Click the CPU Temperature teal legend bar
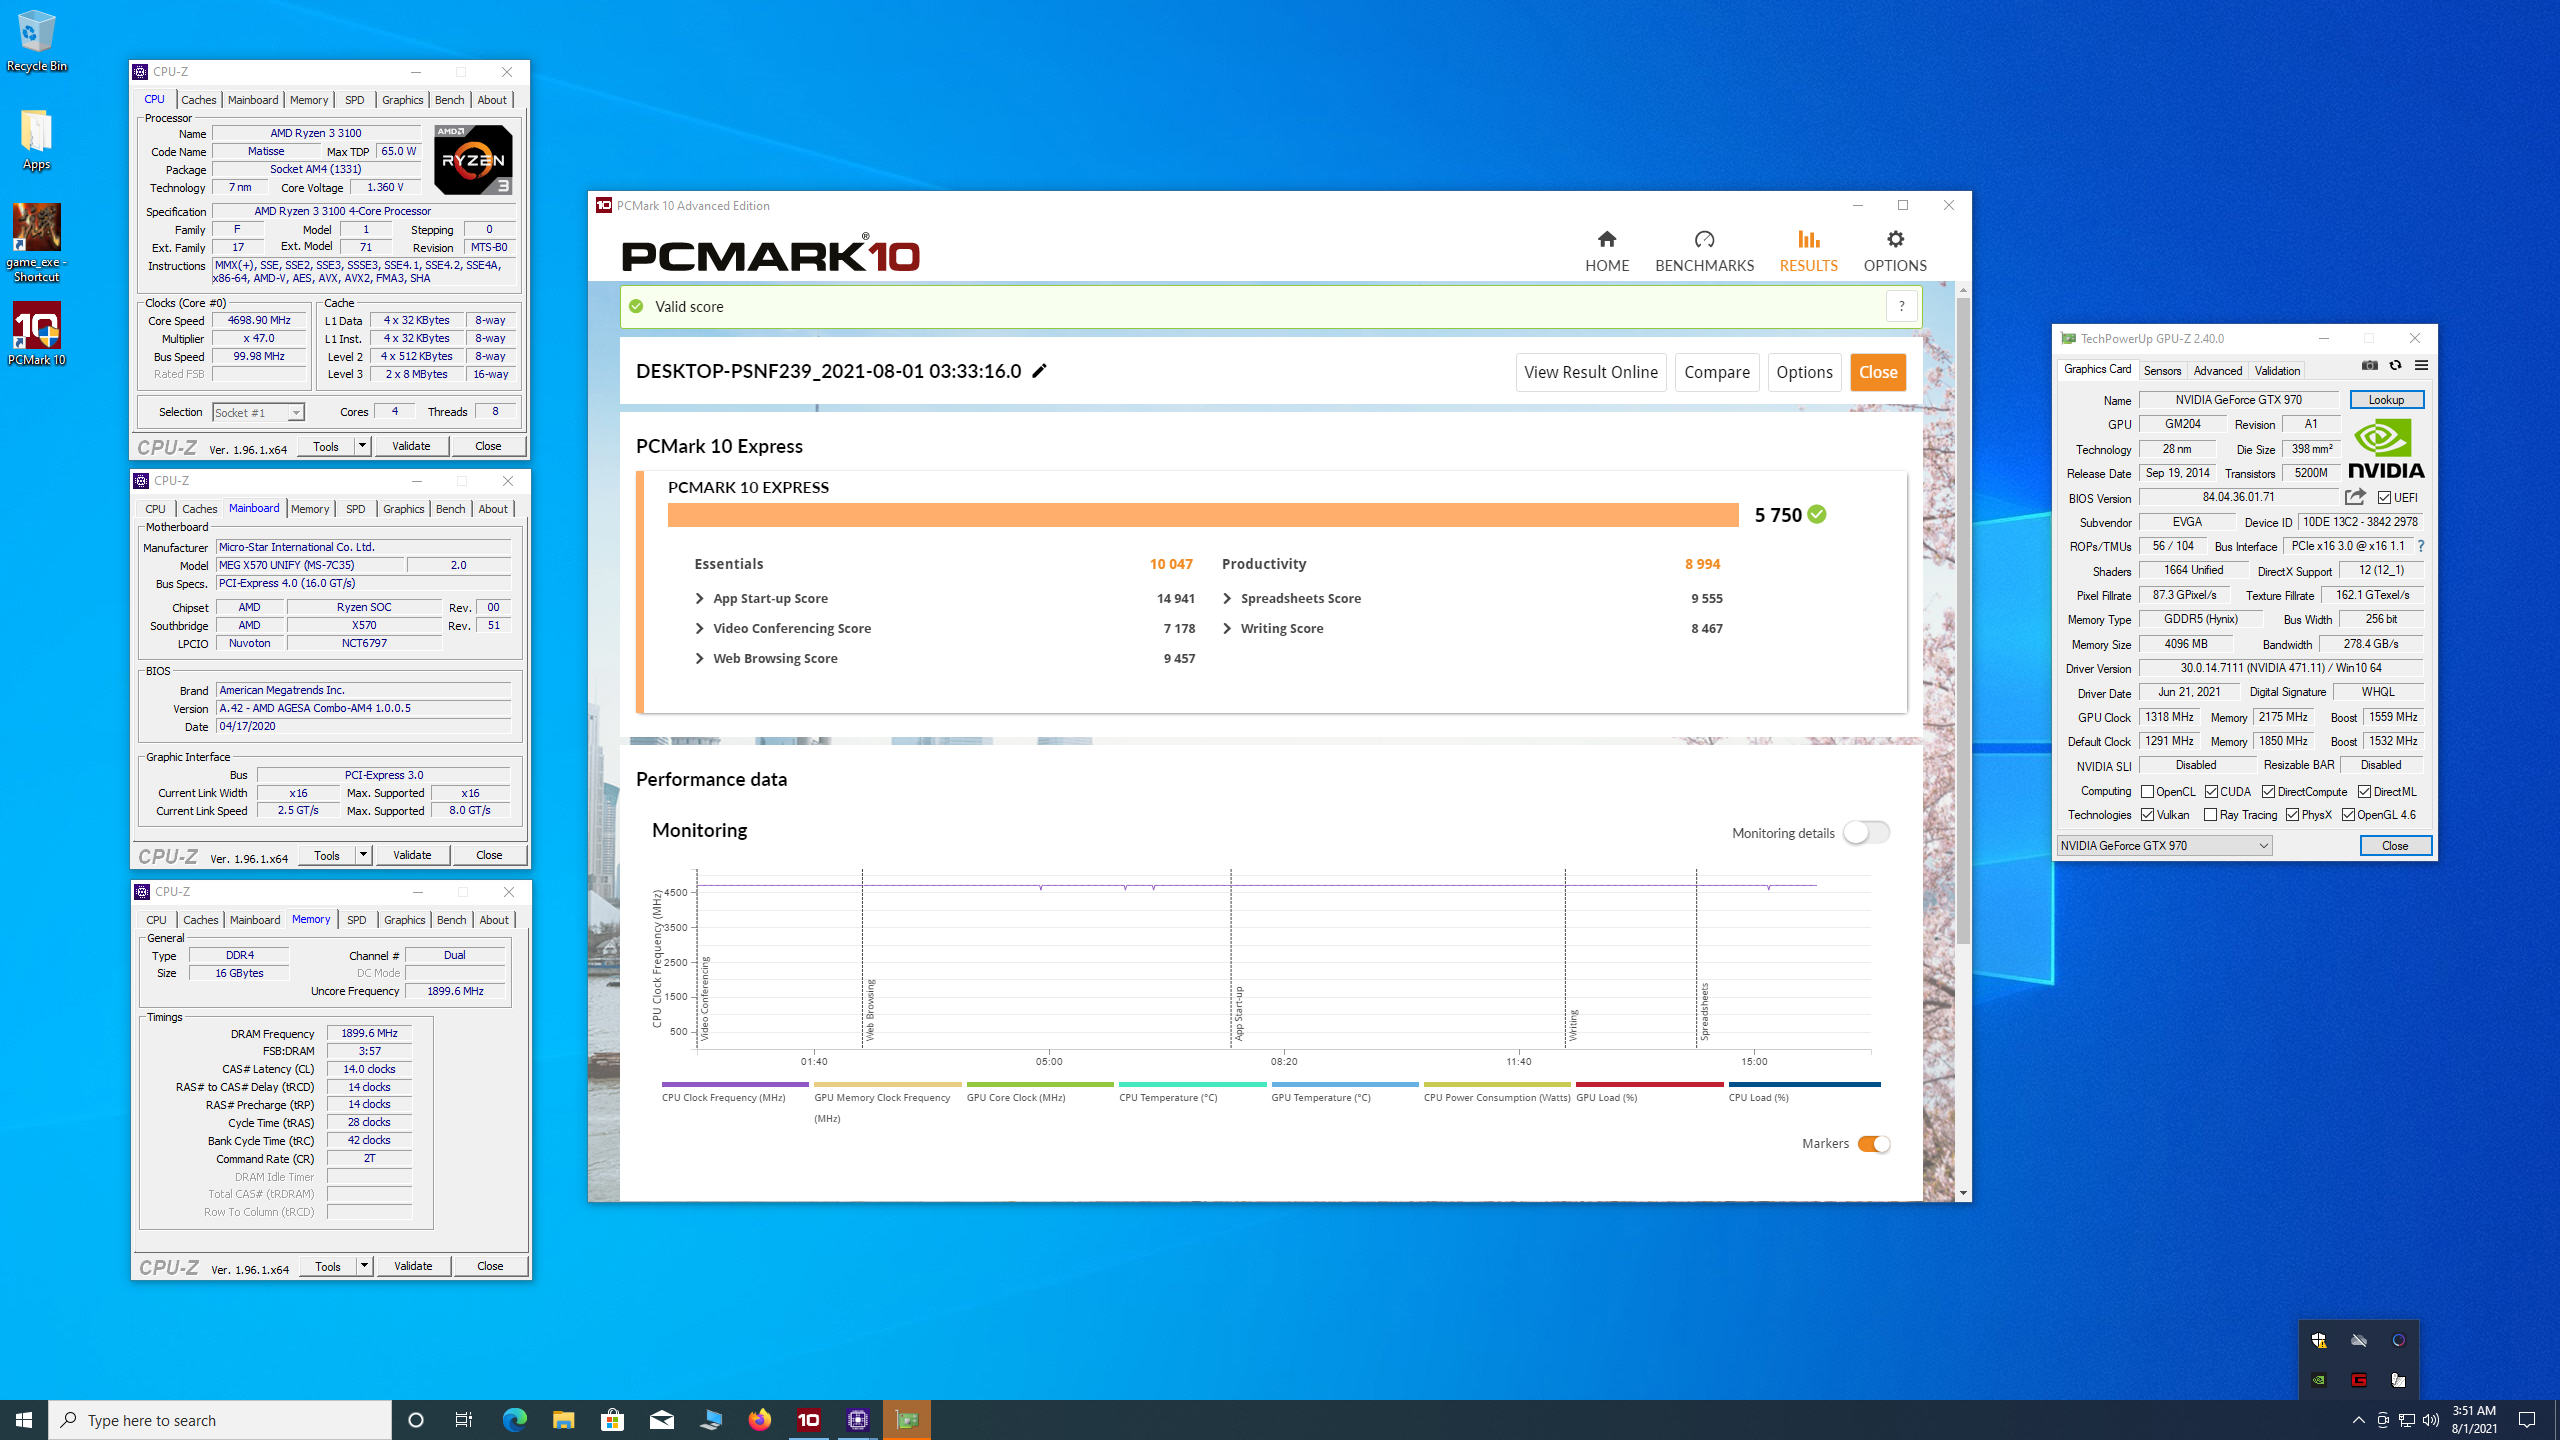 coord(1192,1084)
